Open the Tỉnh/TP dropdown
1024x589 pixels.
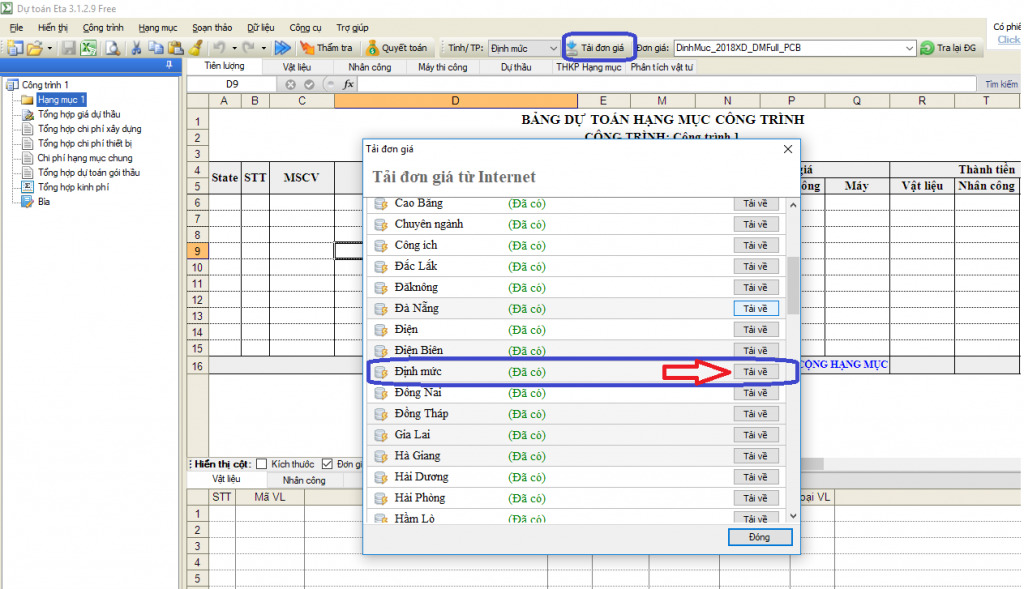[552, 48]
